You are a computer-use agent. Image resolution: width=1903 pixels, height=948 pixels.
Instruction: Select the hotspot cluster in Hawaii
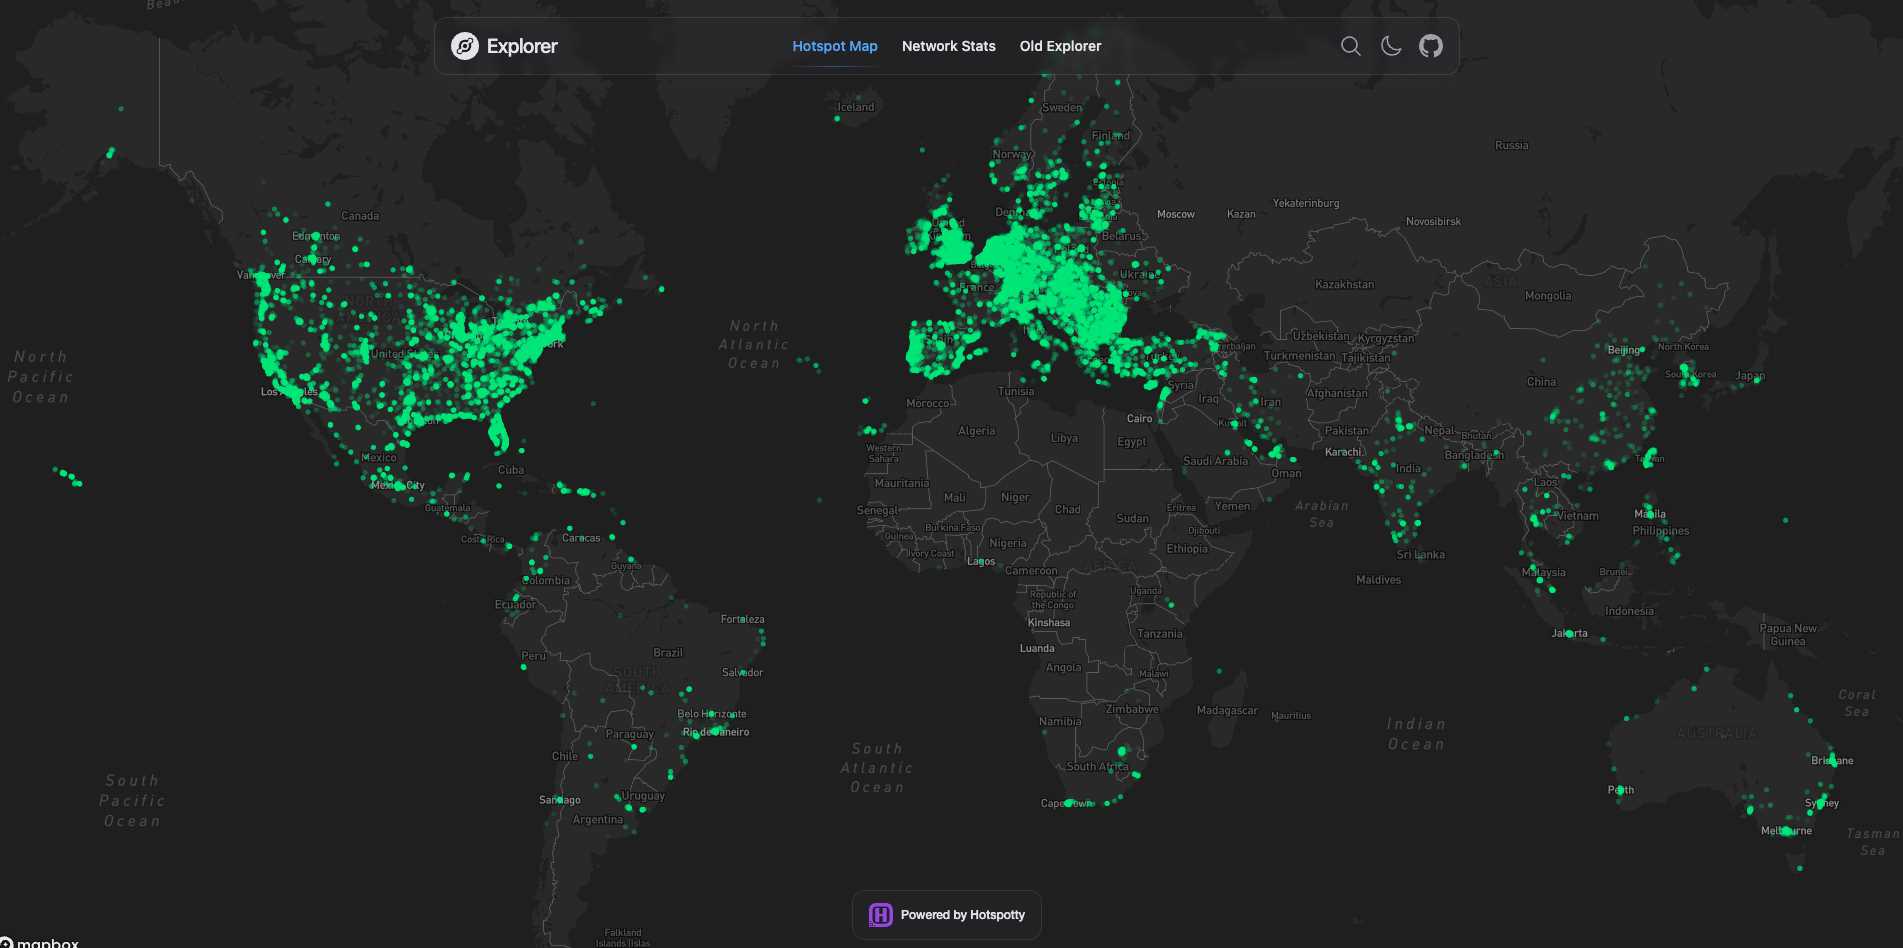[x=68, y=476]
